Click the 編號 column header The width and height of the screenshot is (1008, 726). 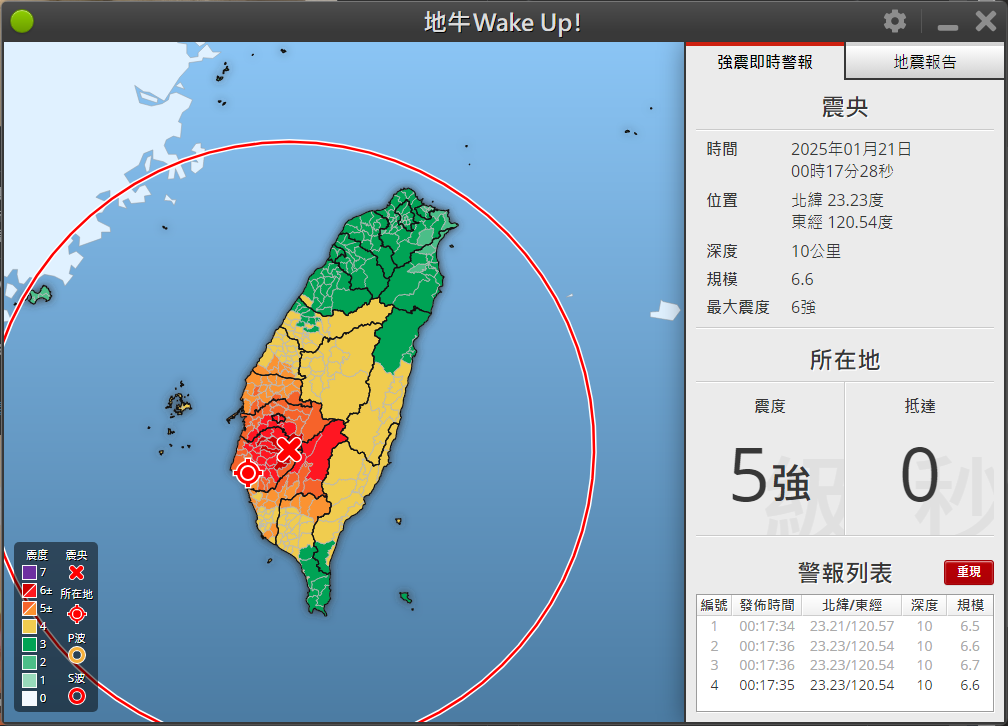point(714,605)
